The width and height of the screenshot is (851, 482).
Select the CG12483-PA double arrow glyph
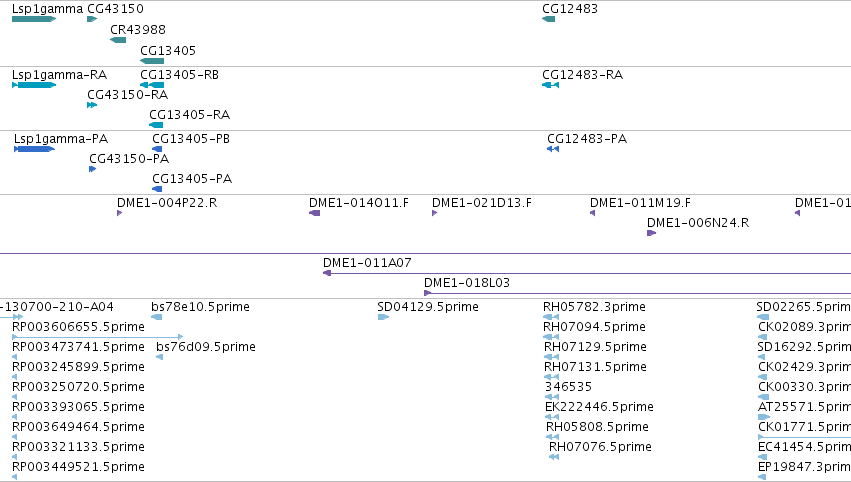(x=553, y=149)
